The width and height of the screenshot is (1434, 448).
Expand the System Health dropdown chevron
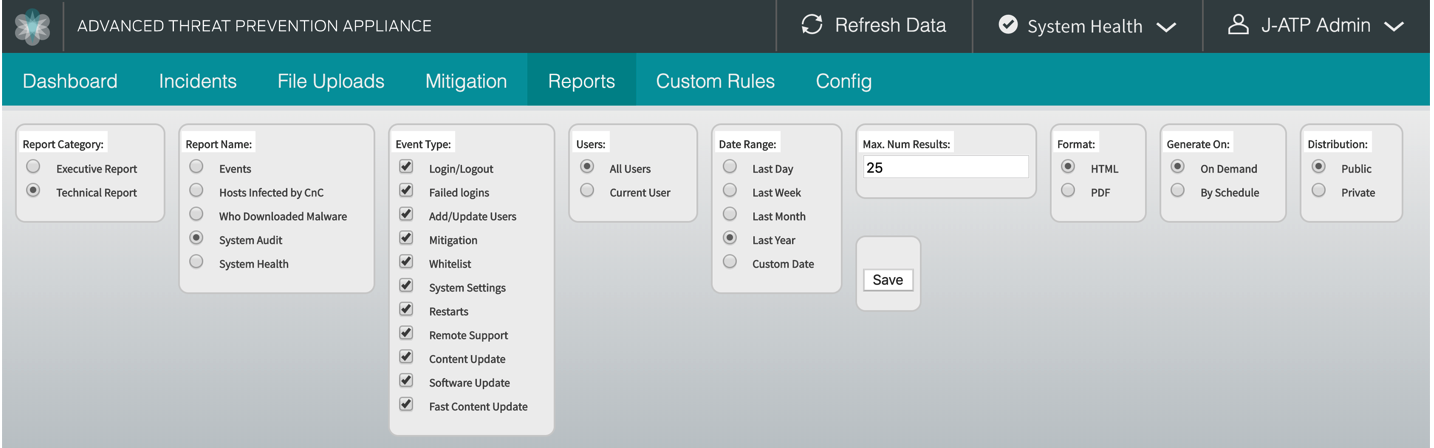tap(1166, 27)
